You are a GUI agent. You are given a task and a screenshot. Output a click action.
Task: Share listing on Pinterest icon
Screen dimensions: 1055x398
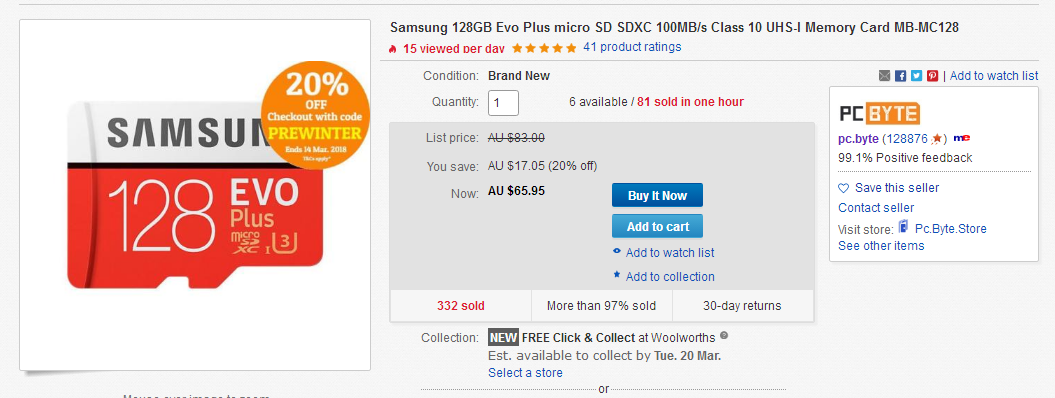tap(933, 76)
